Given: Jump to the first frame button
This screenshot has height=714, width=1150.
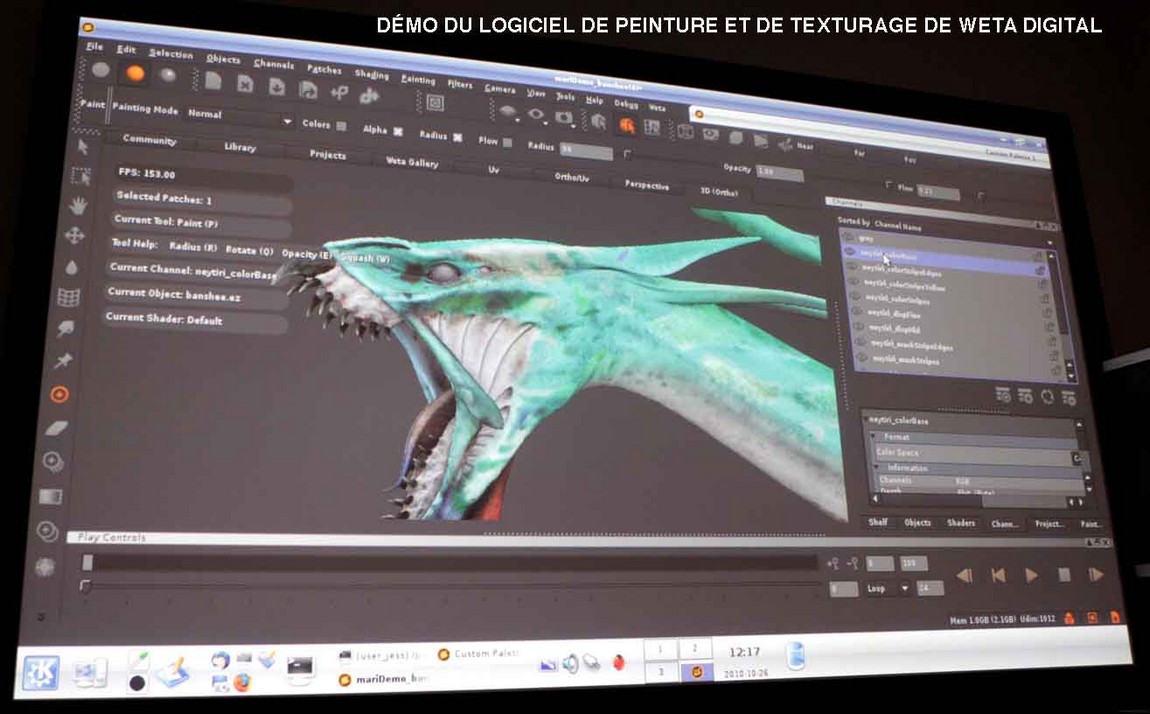Looking at the screenshot, I should click(998, 575).
